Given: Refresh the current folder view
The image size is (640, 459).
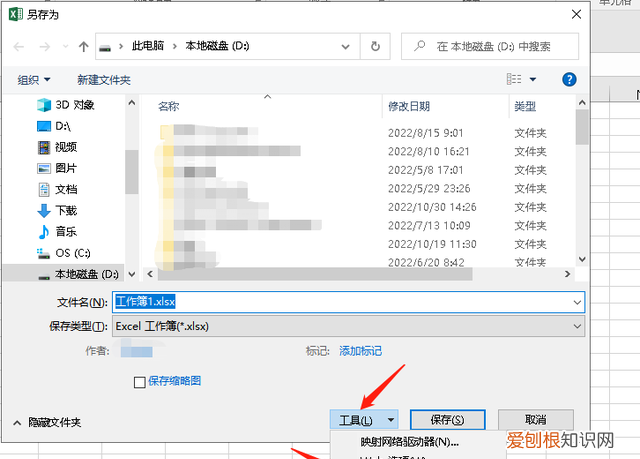Looking at the screenshot, I should [x=375, y=47].
